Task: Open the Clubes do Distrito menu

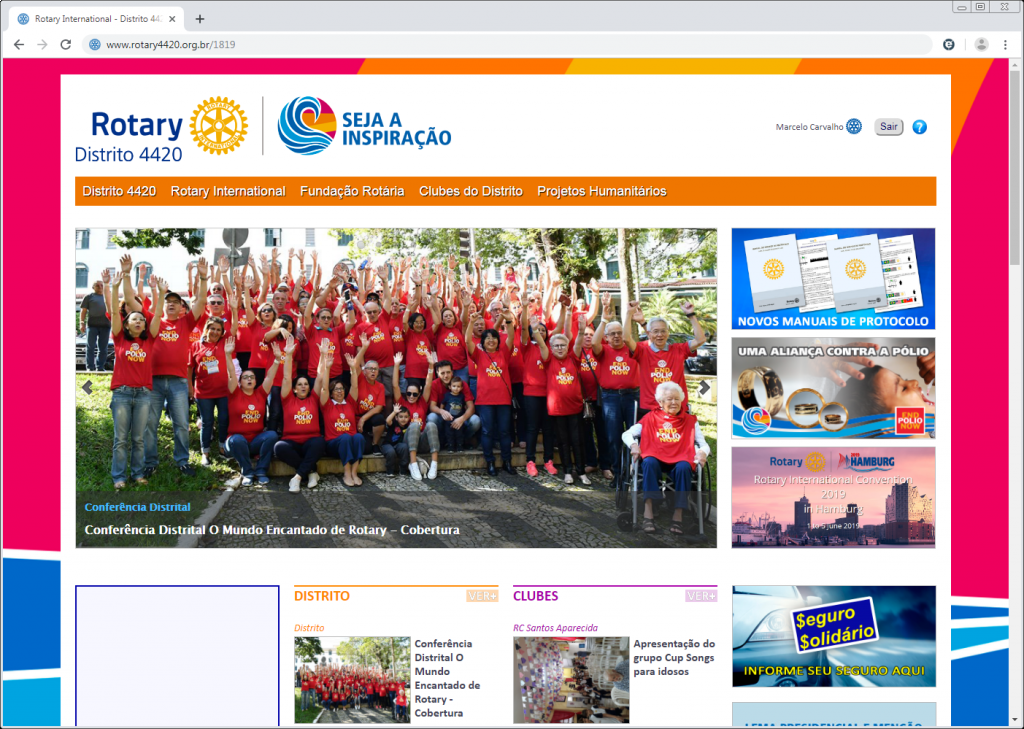Action: [x=470, y=191]
